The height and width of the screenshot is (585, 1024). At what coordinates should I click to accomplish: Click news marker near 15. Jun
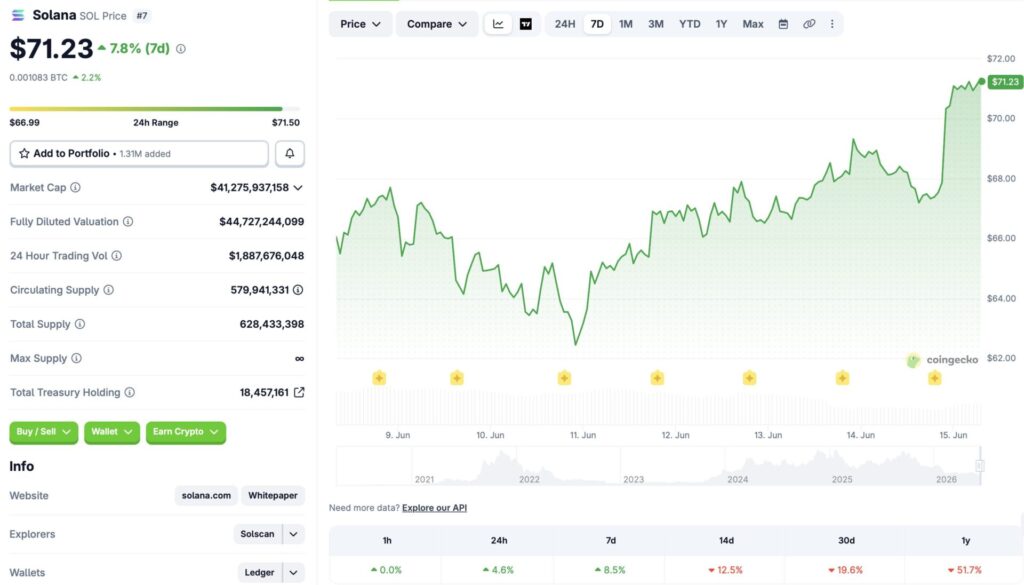(935, 377)
